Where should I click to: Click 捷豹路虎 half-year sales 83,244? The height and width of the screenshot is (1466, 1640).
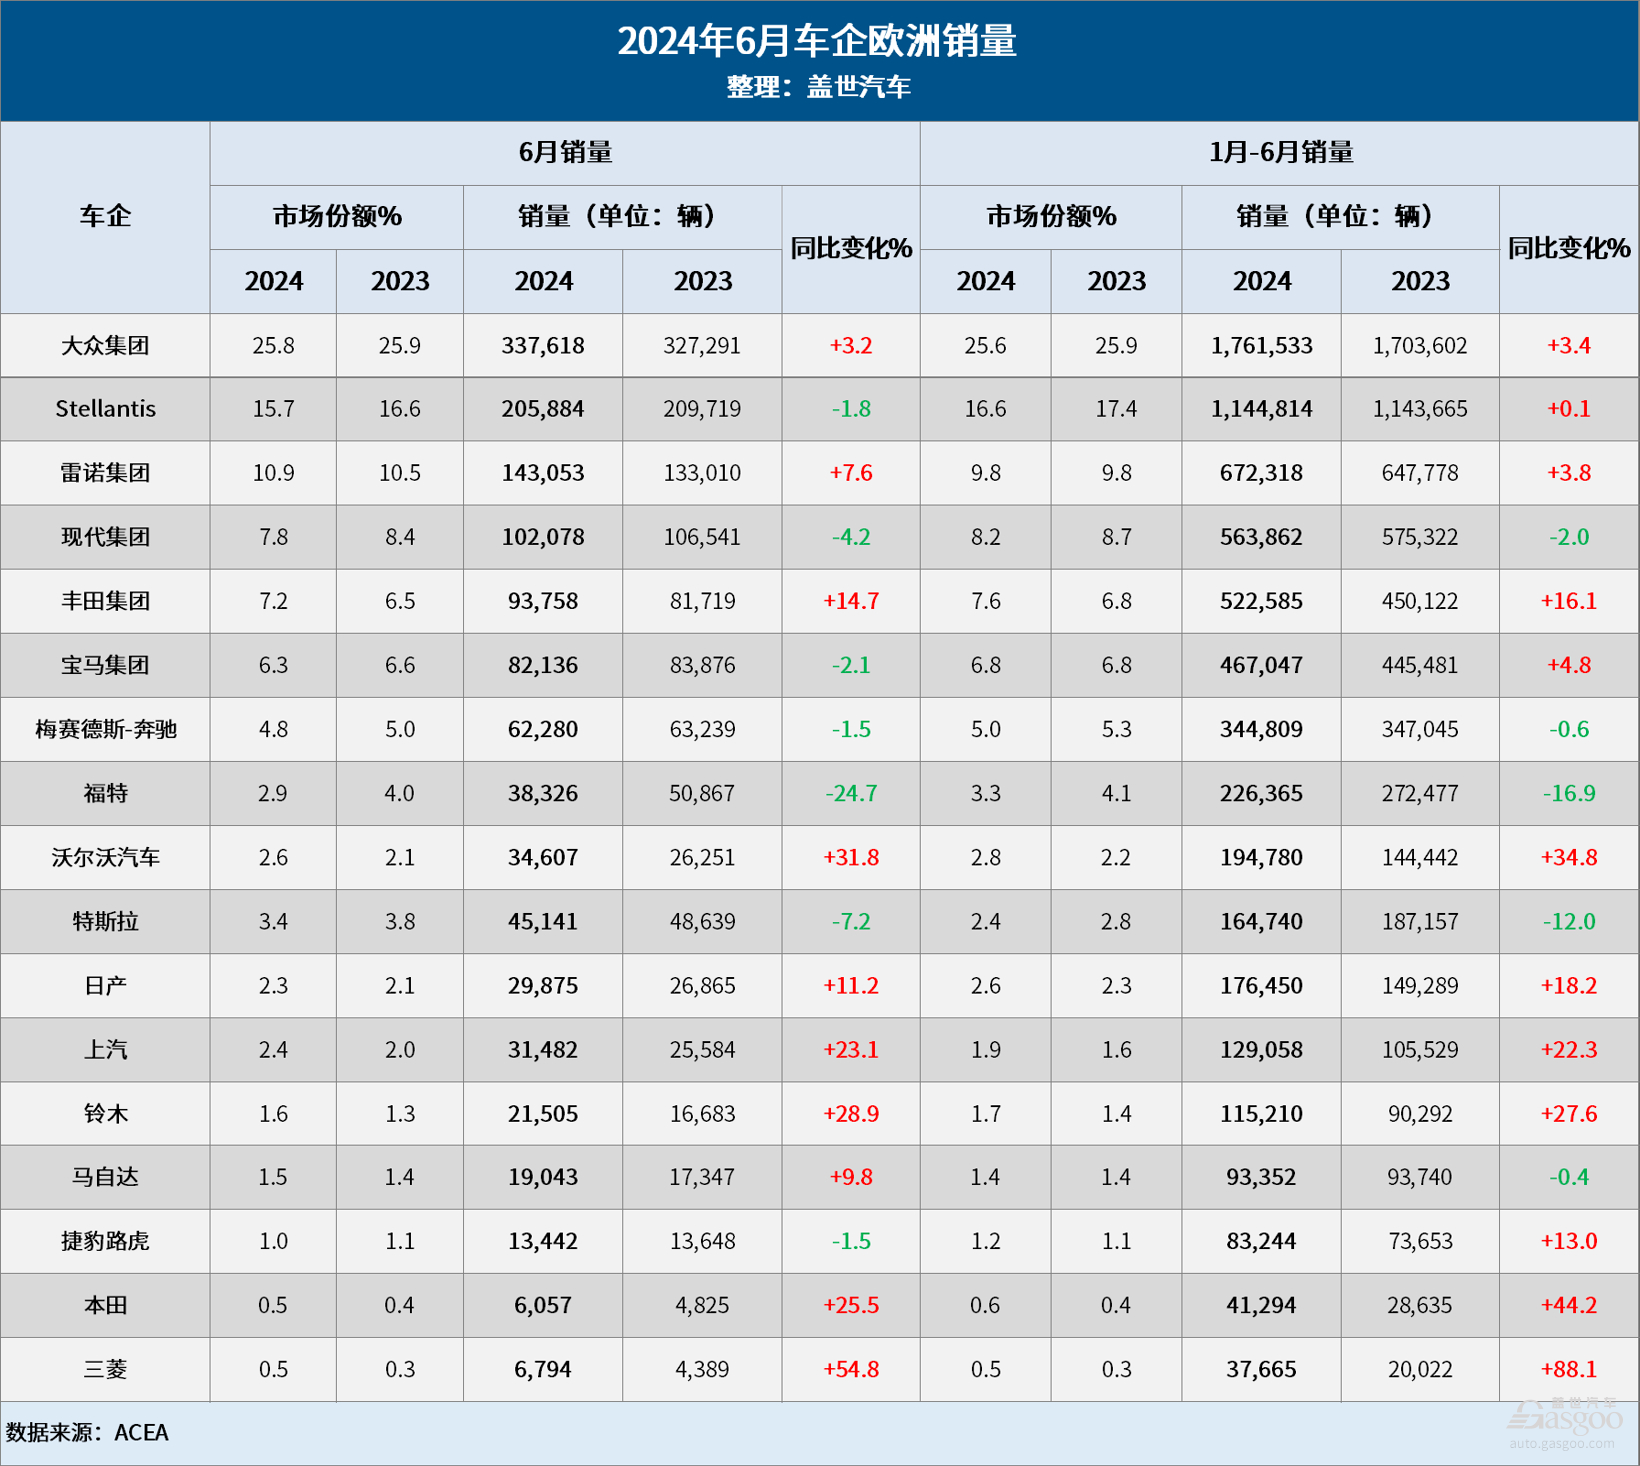point(1261,1241)
